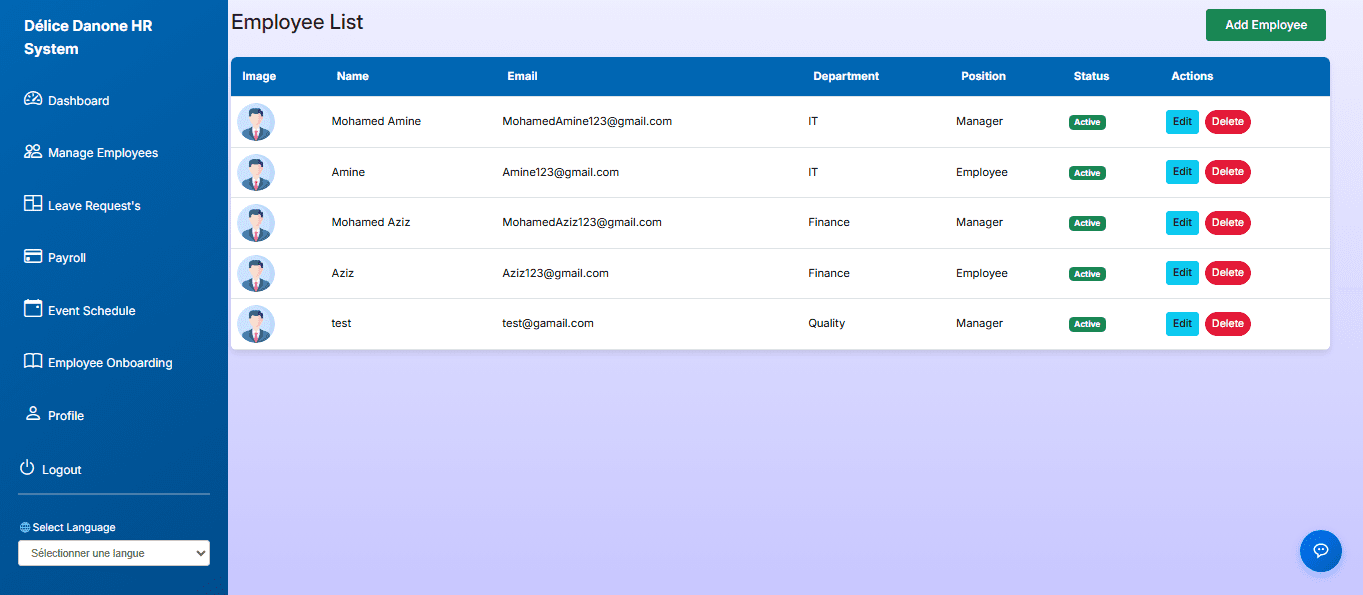
Task: Click Mohamed Aziz's avatar image
Action: point(256,223)
